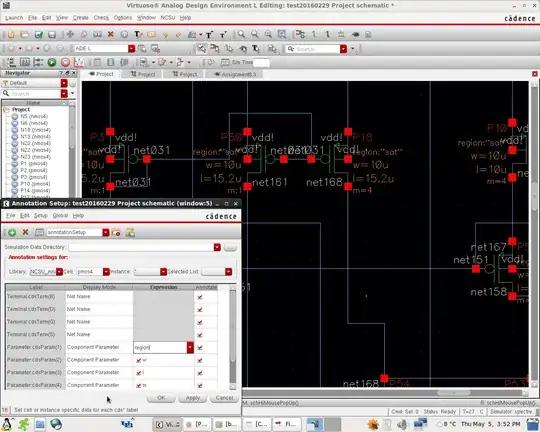Click browse button beside Simulation Data Directory

click(x=230, y=247)
